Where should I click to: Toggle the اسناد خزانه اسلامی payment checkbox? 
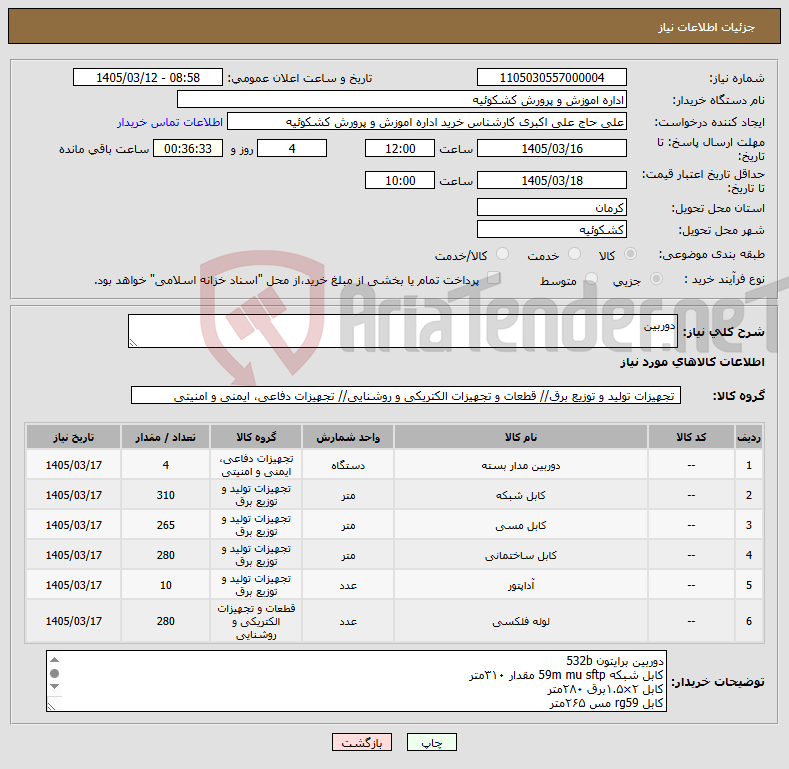tap(493, 278)
